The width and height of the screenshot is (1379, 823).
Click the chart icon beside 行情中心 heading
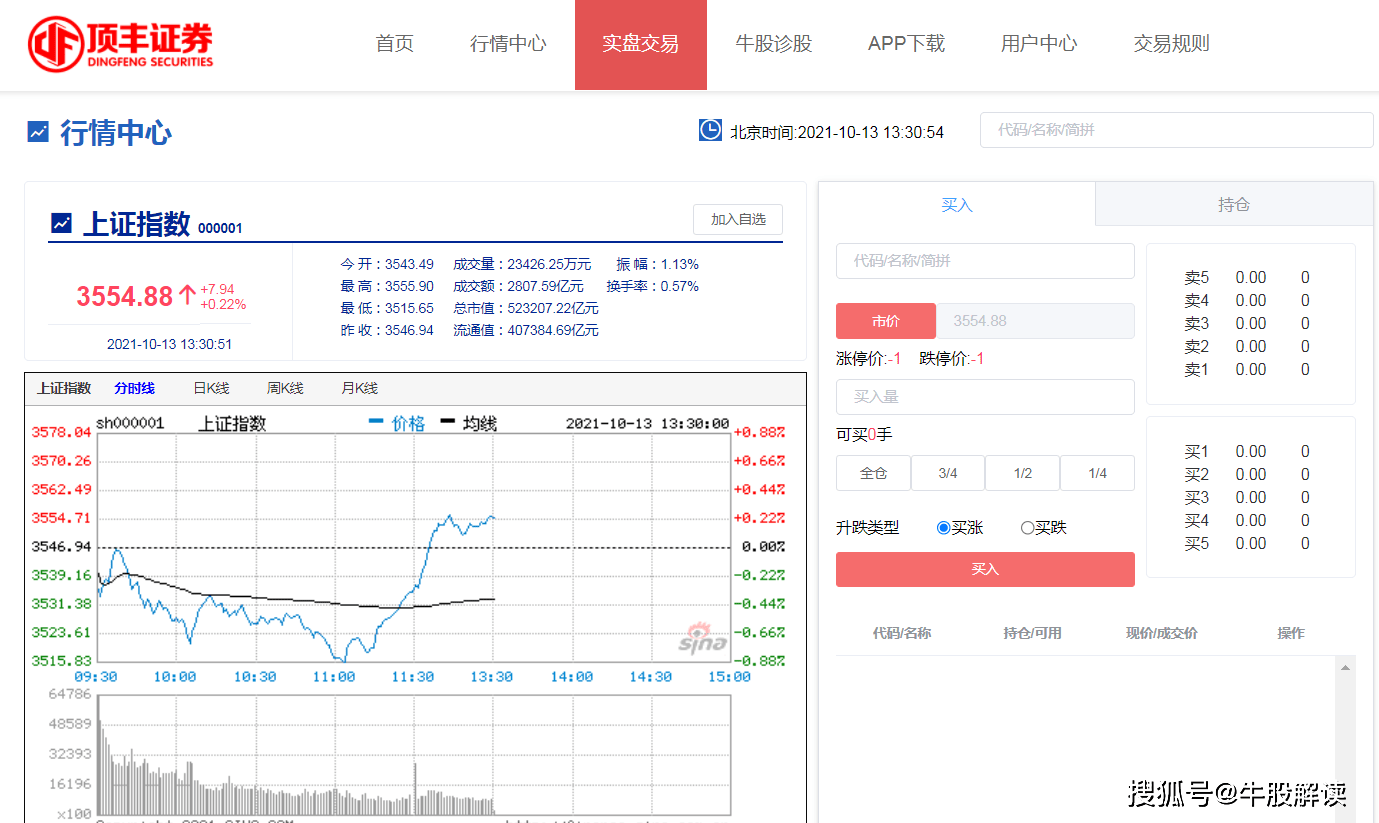coord(38,131)
